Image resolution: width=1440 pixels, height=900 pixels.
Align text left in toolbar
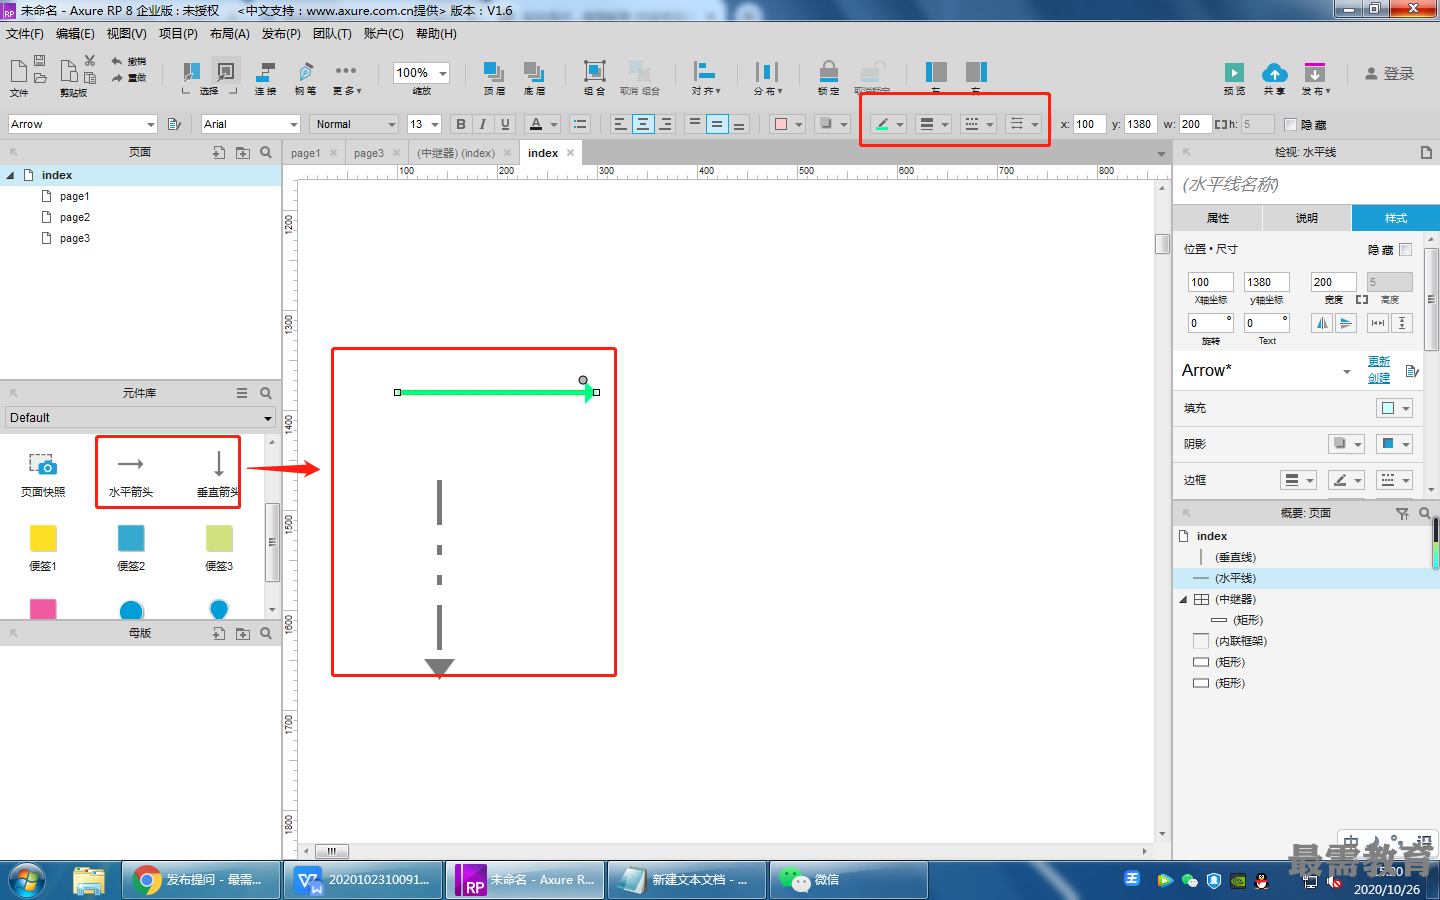(620, 124)
